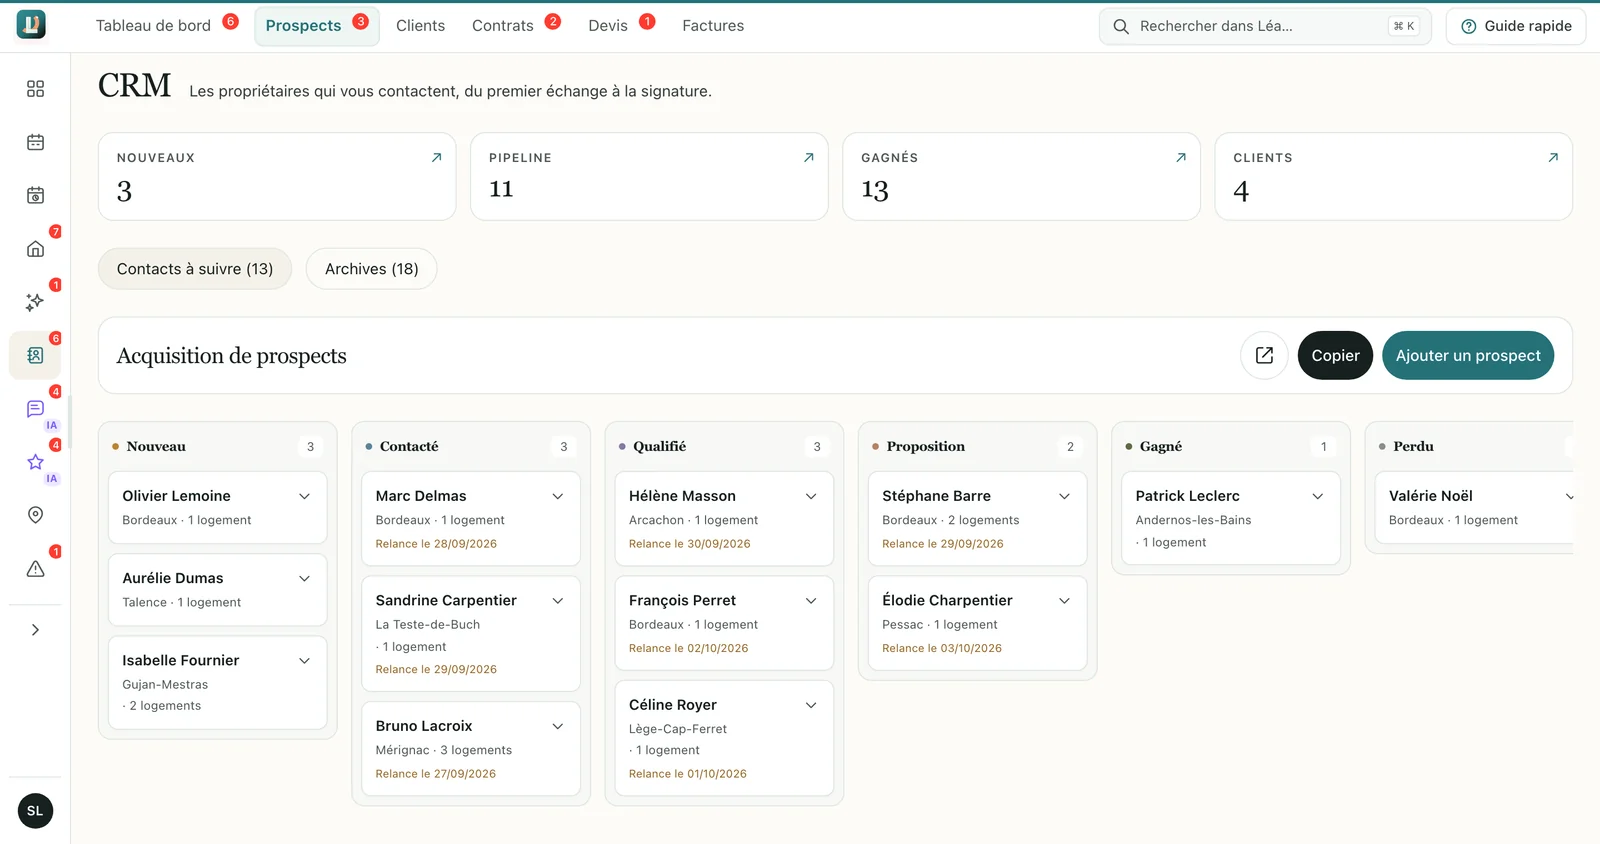Expand the sidebar with the arrow chevron
The image size is (1600, 844).
35,630
